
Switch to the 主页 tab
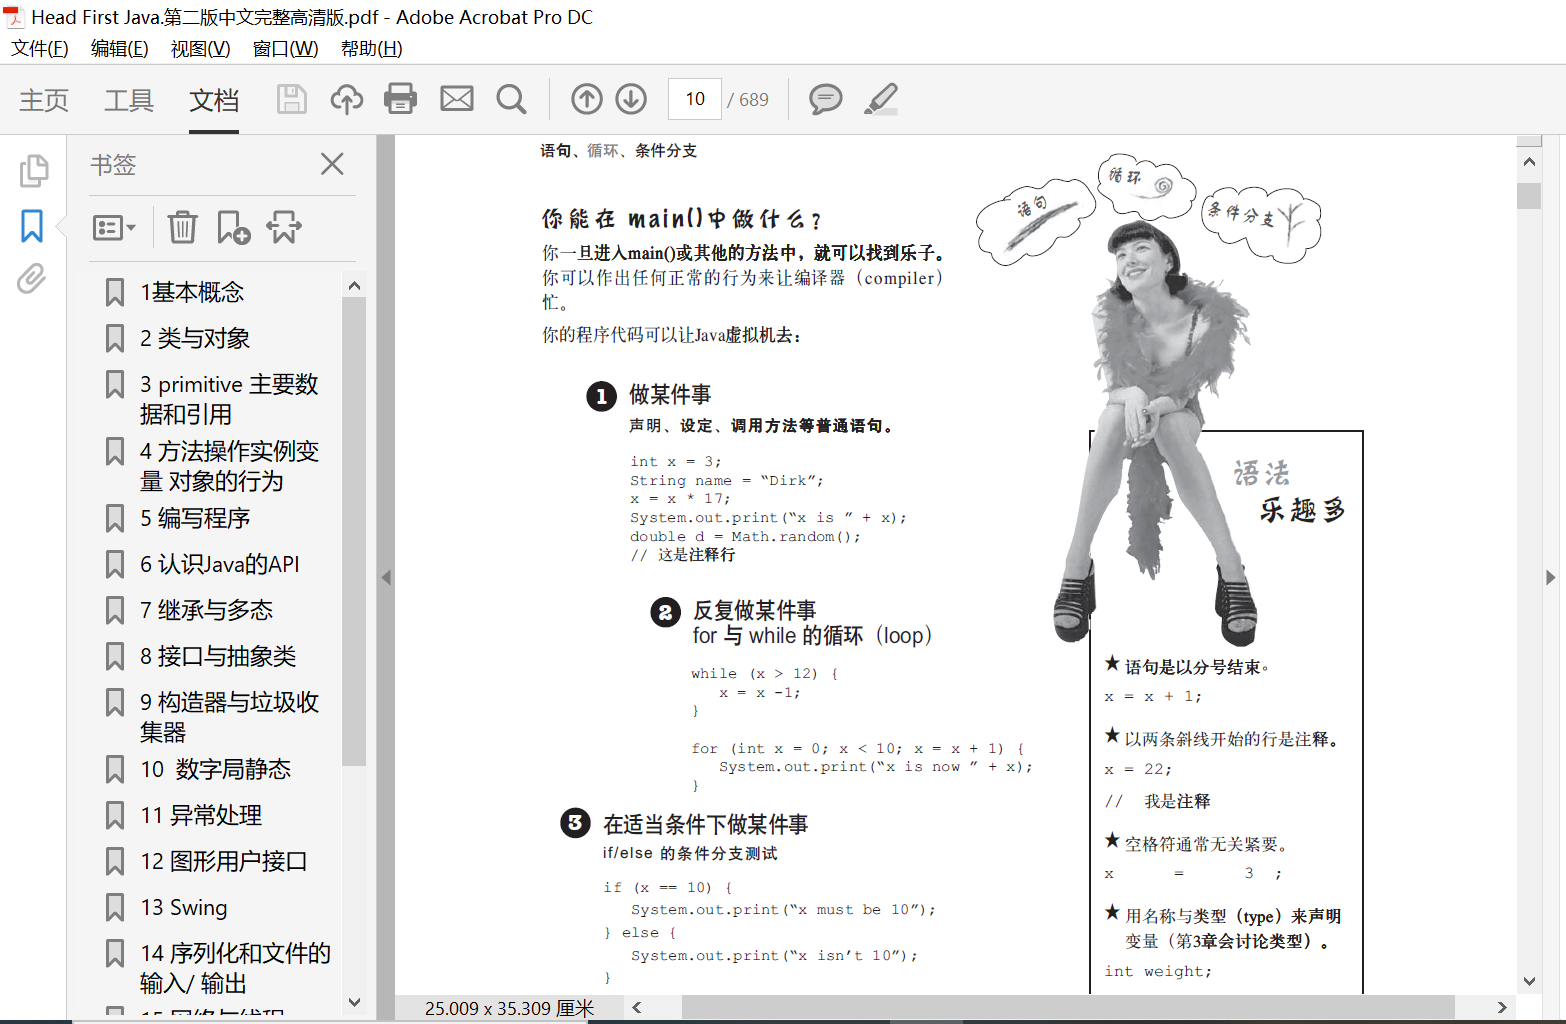click(42, 99)
